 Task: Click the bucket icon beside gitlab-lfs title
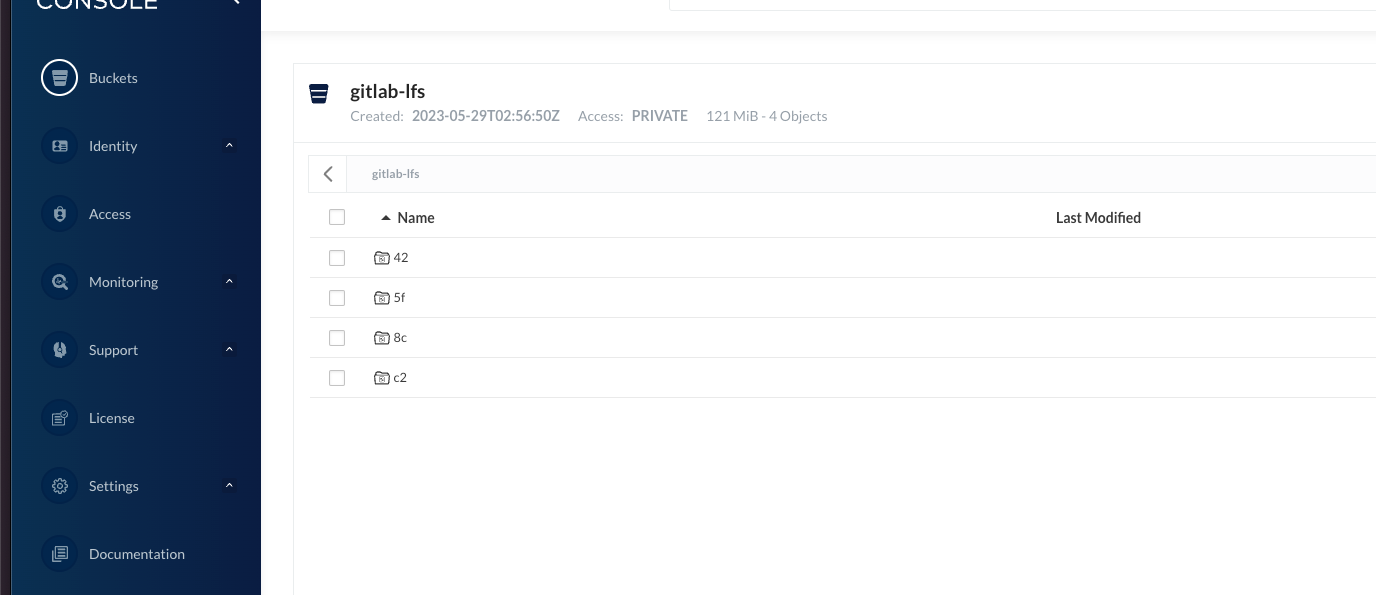(319, 94)
